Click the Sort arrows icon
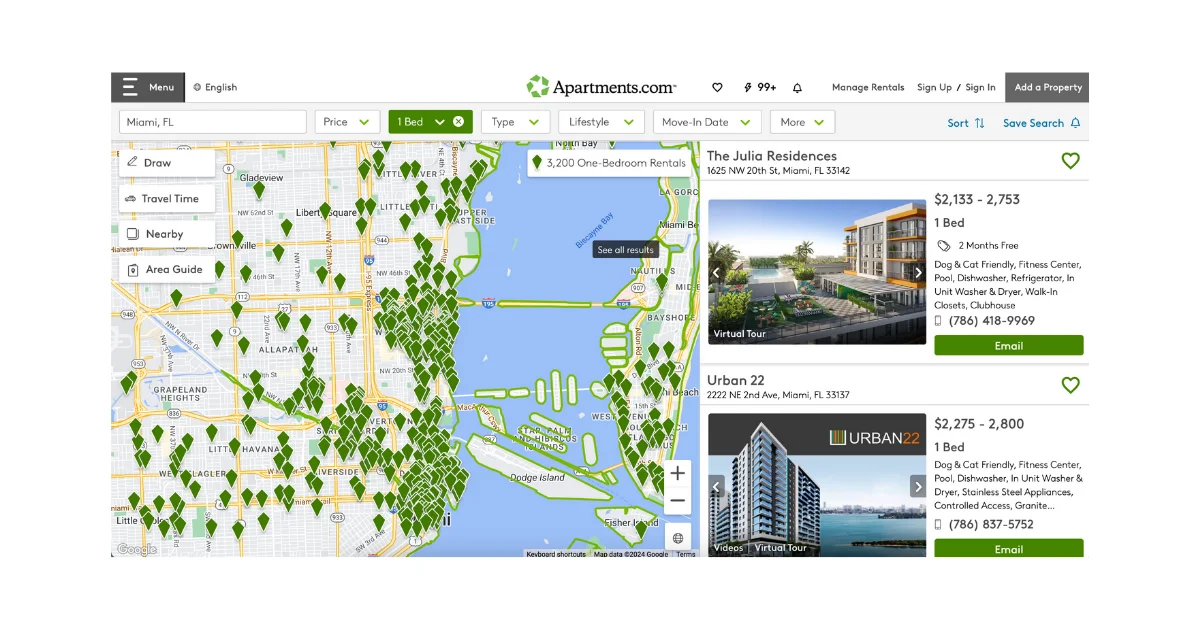This screenshot has height=630, width=1200. click(979, 123)
